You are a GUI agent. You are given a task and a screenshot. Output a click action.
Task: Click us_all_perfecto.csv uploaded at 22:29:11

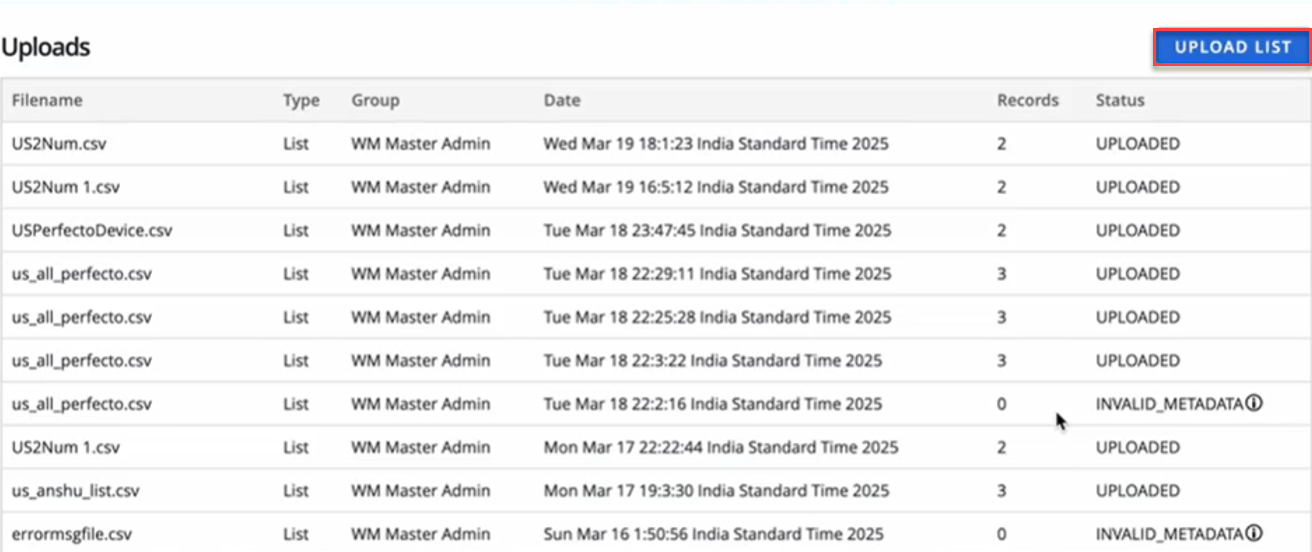[82, 274]
